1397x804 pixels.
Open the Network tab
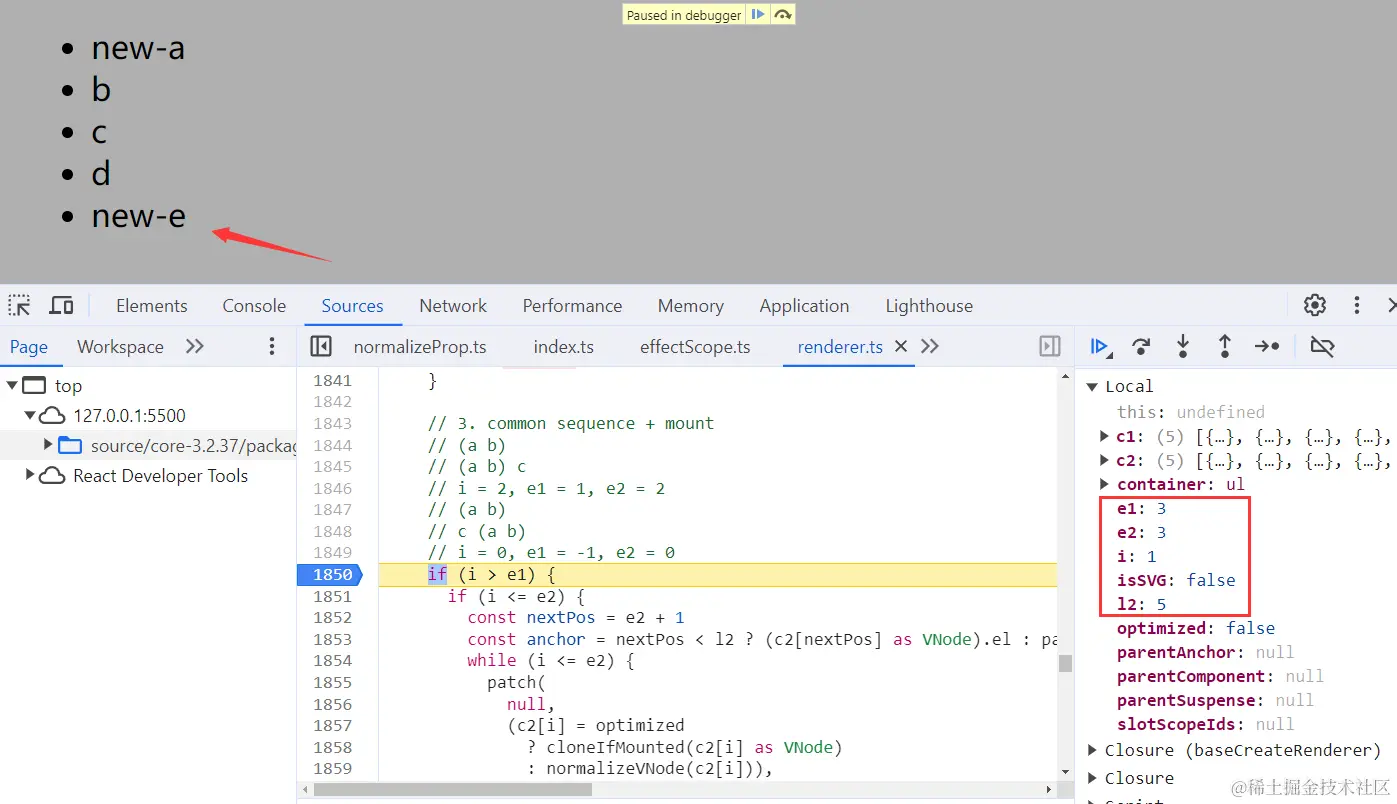[x=453, y=306]
